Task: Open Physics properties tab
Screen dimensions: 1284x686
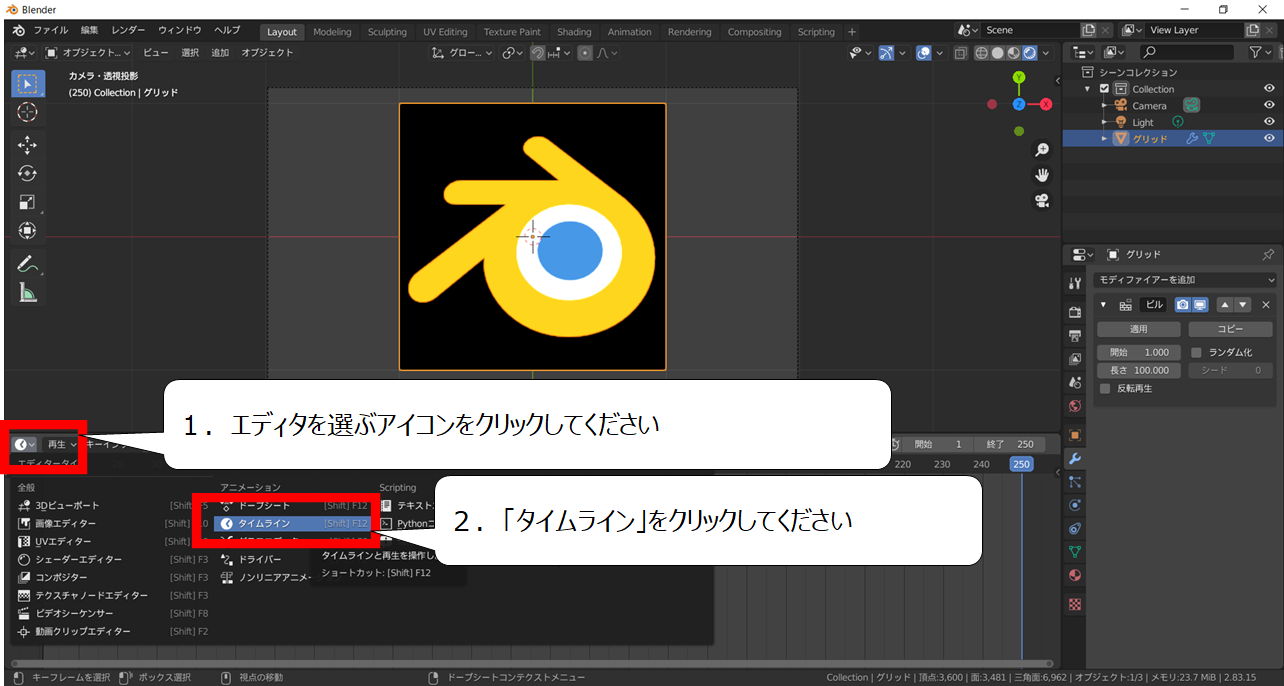Action: 1075,505
